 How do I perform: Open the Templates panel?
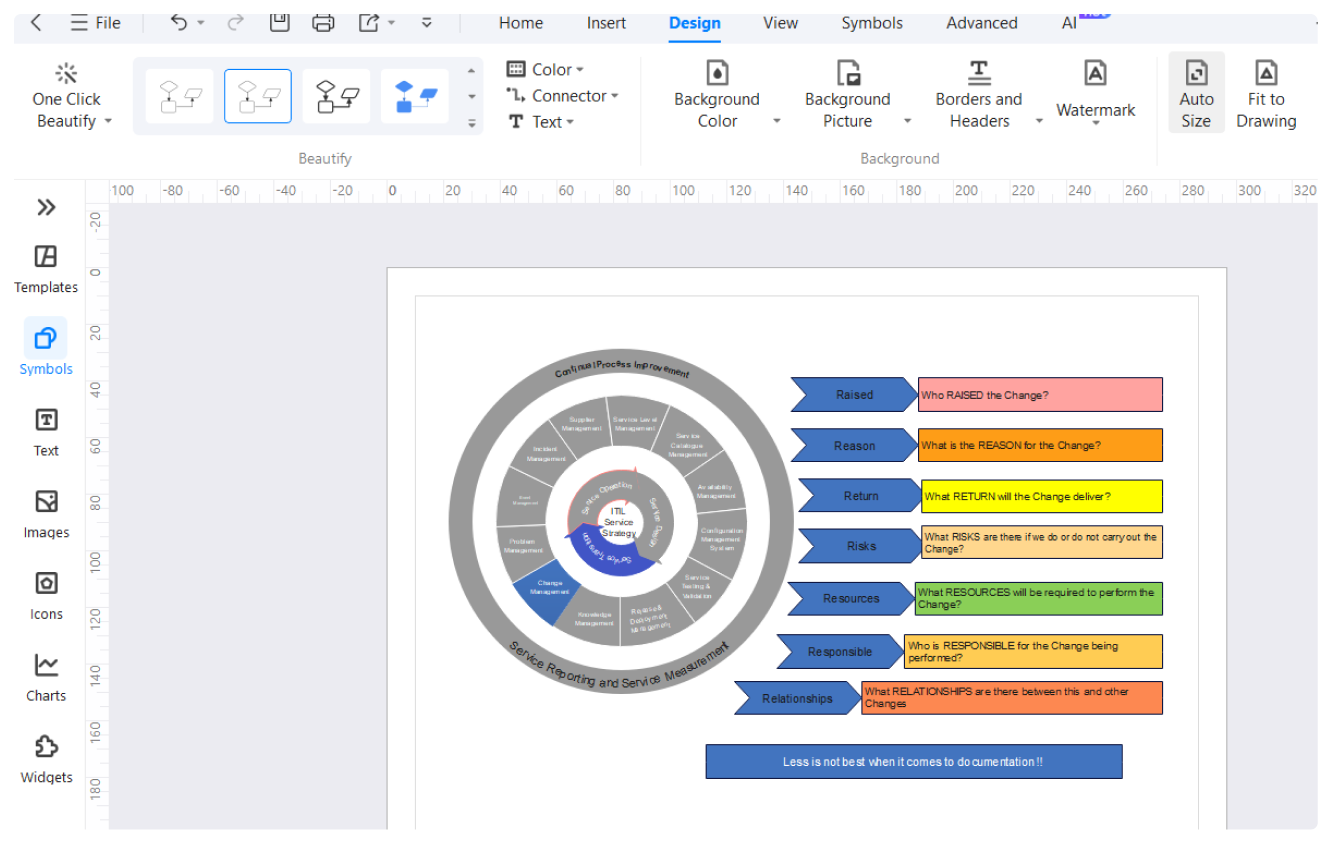coord(46,269)
